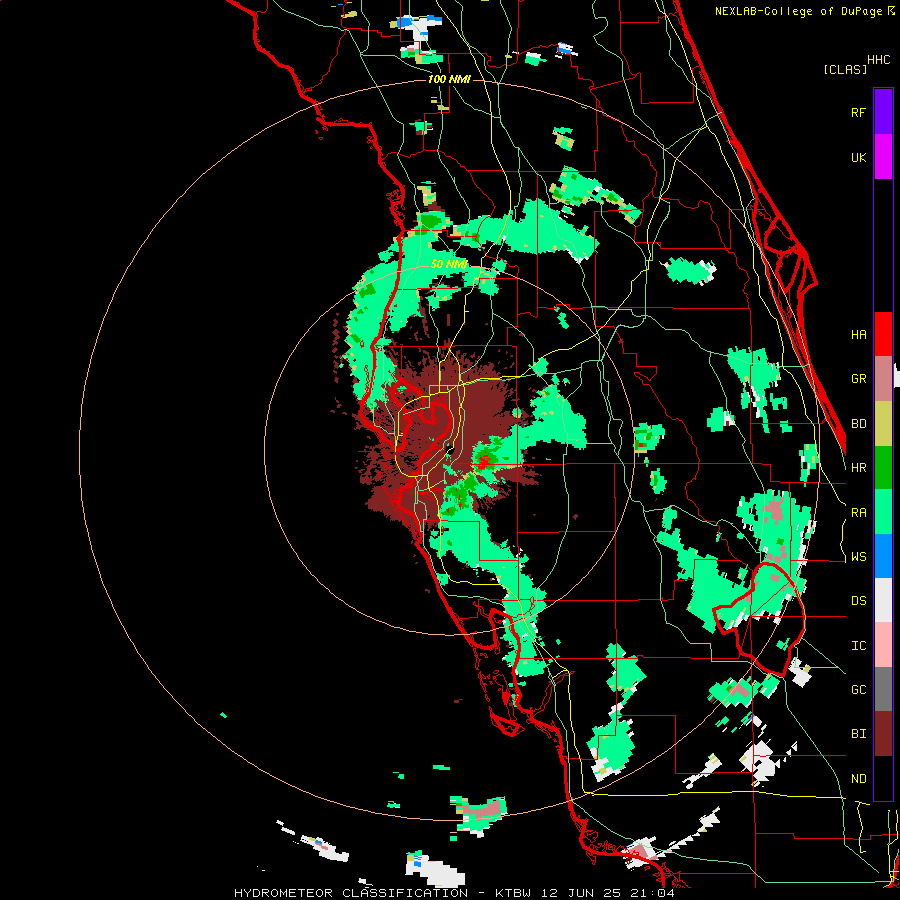Screen dimensions: 900x900
Task: Click the brown BI biological legend swatch
Action: (x=883, y=734)
